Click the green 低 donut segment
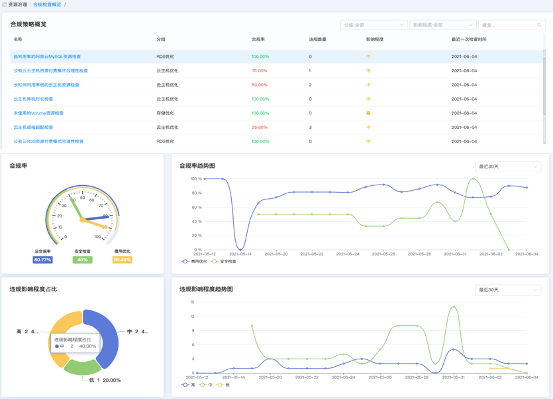 (83, 368)
